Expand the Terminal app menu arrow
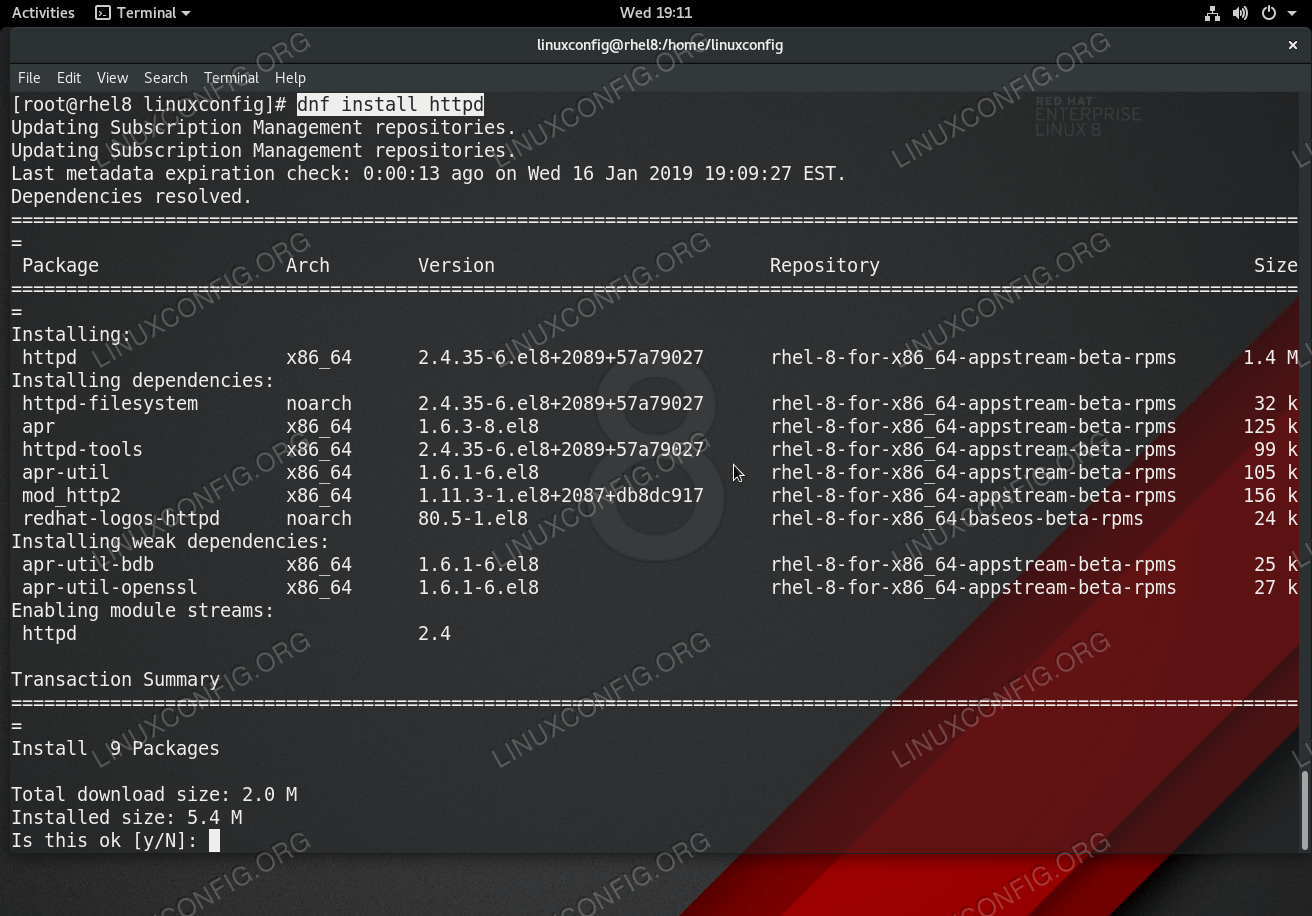This screenshot has height=916, width=1312. point(186,13)
